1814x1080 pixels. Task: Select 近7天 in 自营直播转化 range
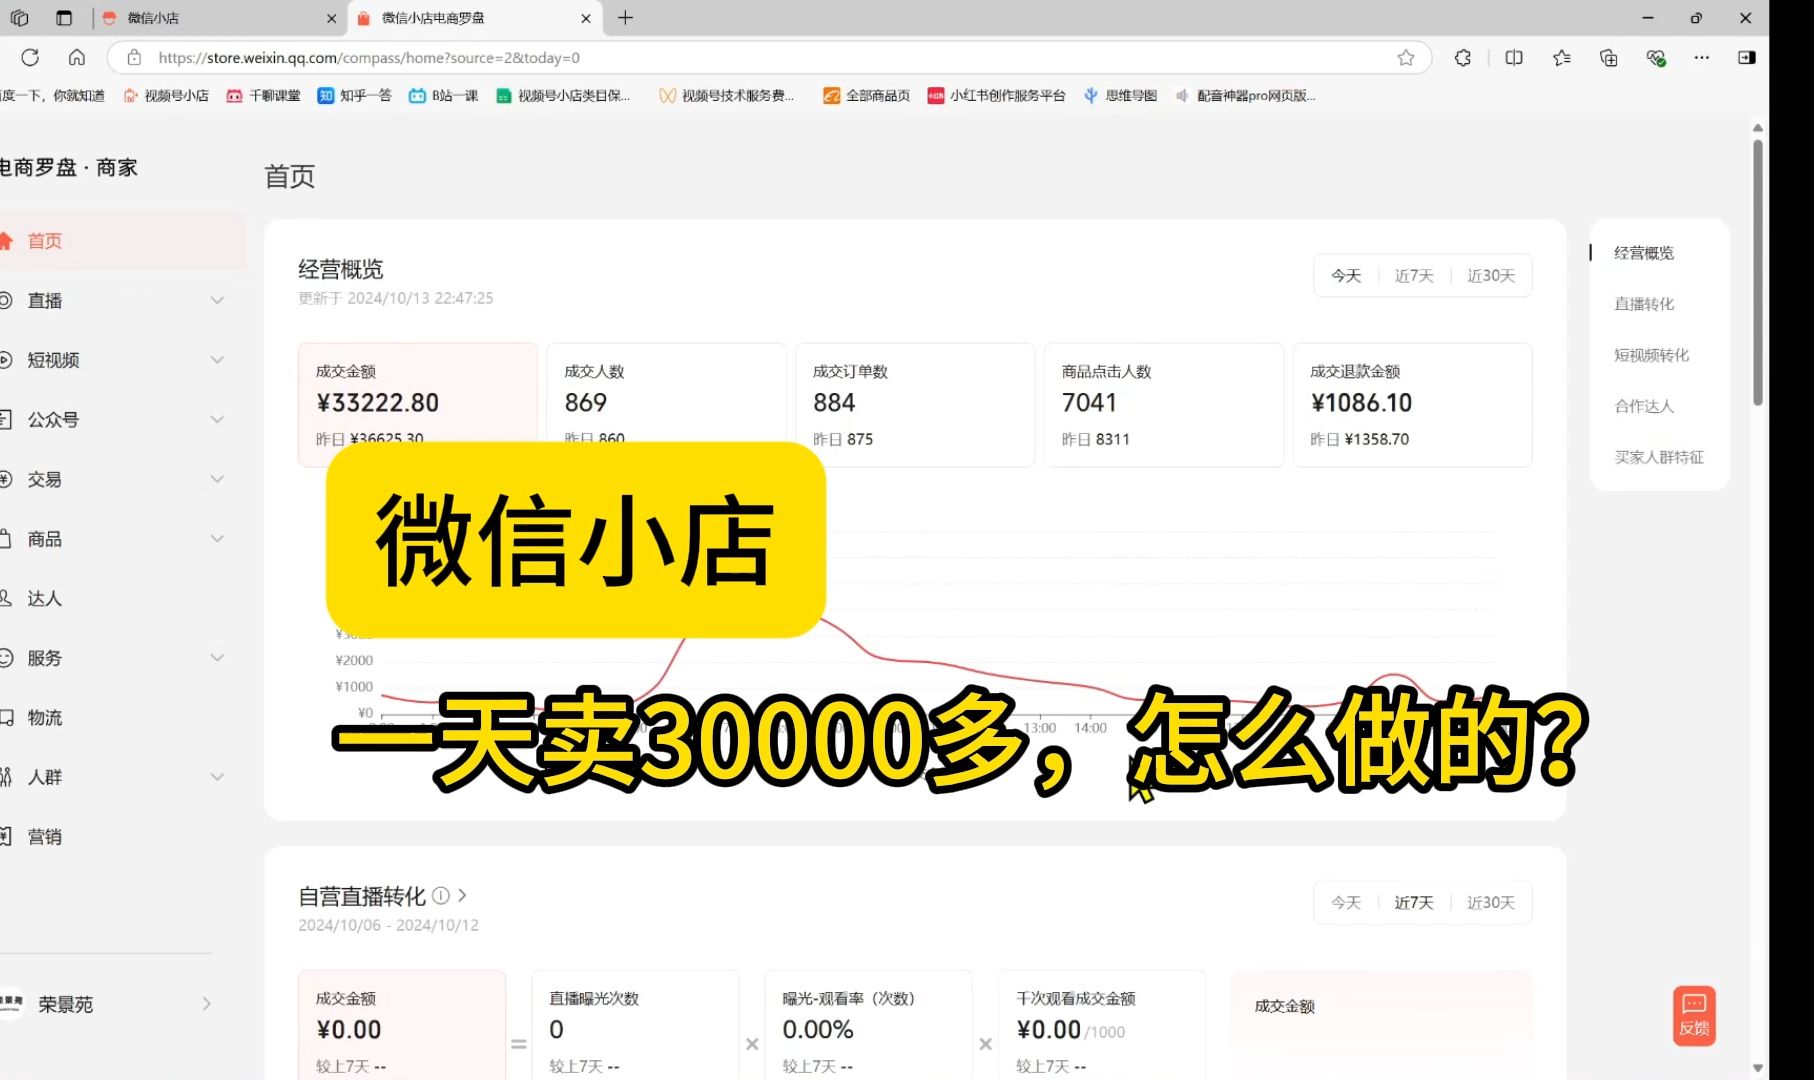(x=1414, y=903)
